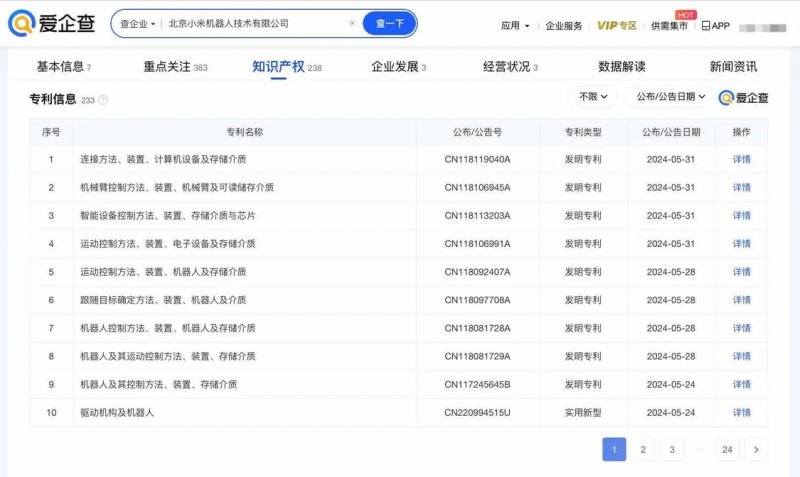Click 实用新型 type cell in row 10
The width and height of the screenshot is (800, 477).
pyautogui.click(x=583, y=412)
